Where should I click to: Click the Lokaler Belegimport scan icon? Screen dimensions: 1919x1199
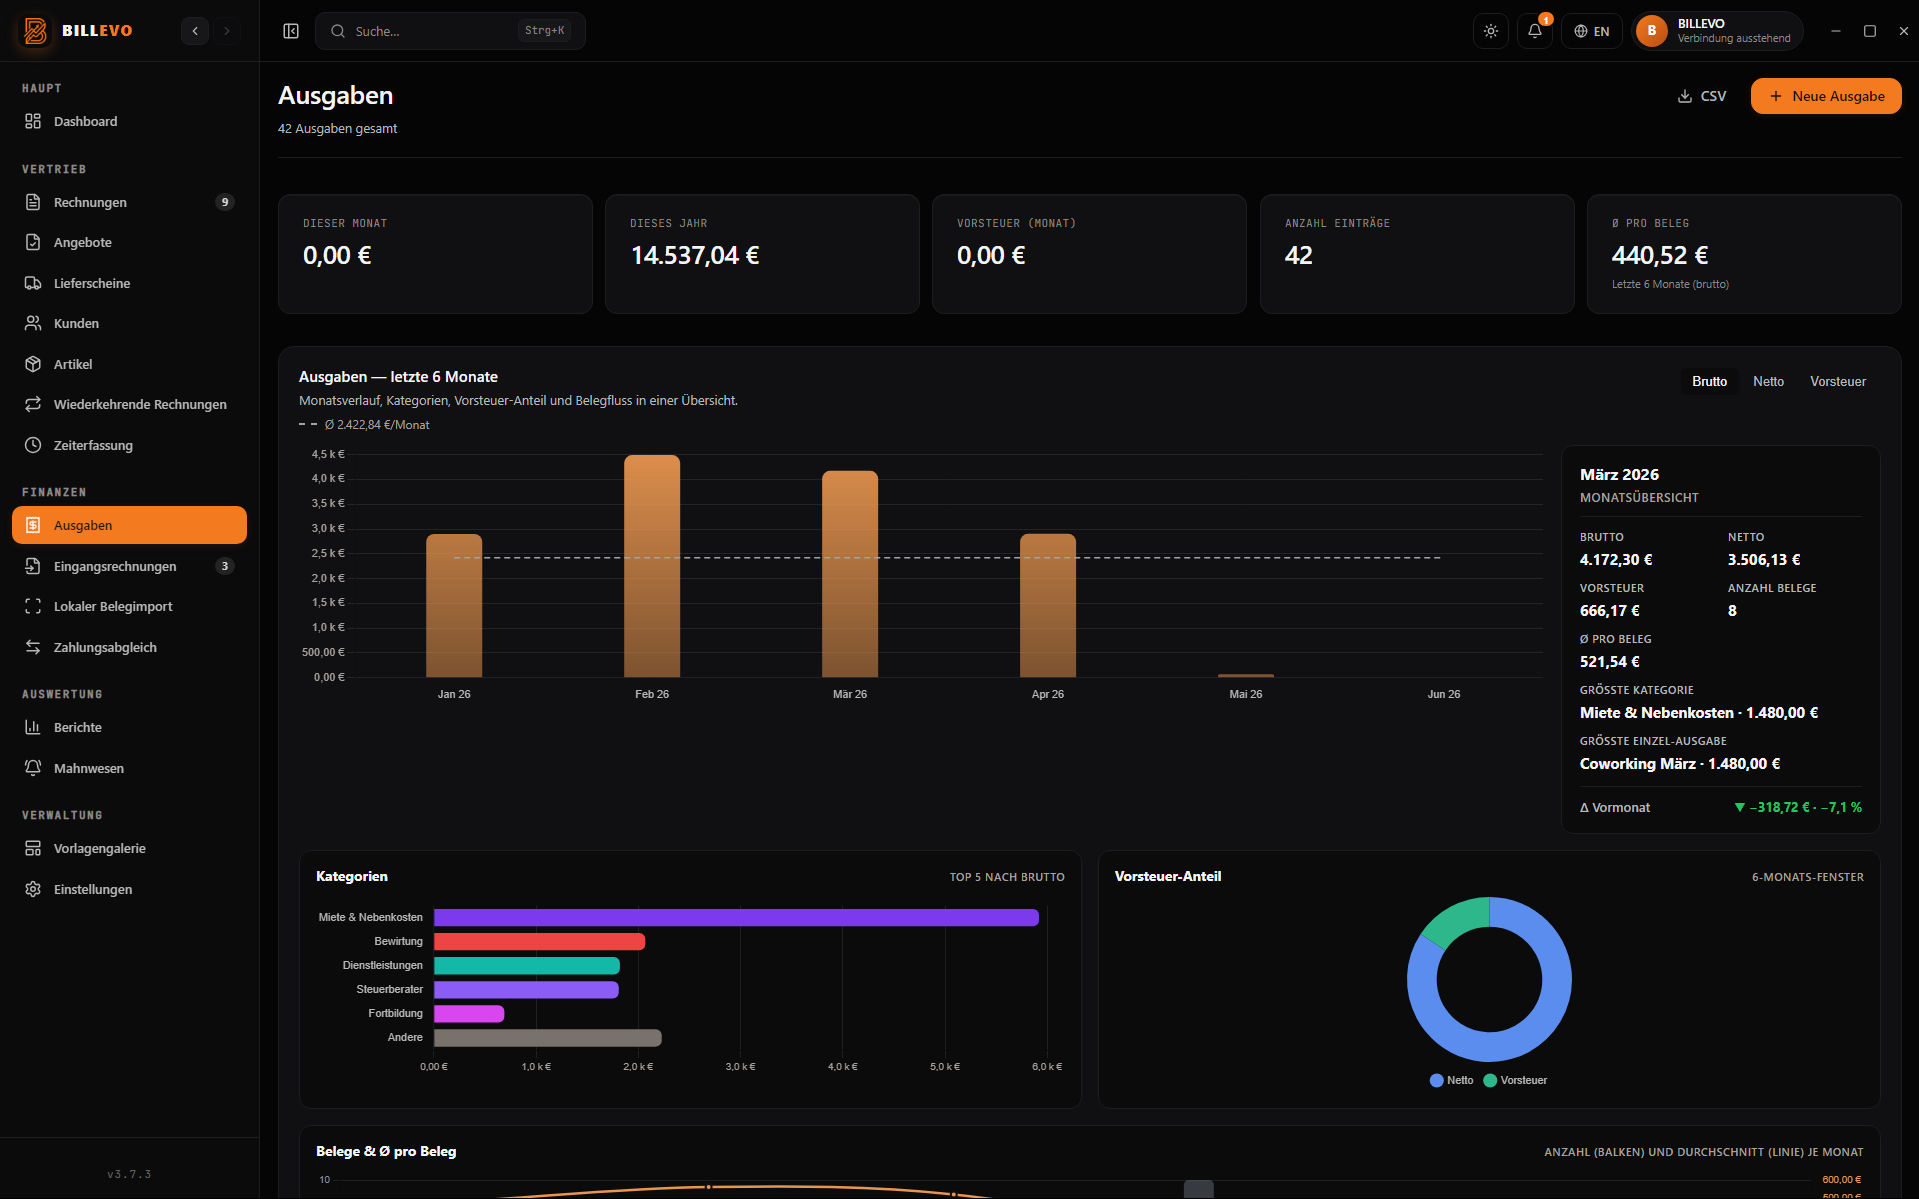tap(33, 606)
